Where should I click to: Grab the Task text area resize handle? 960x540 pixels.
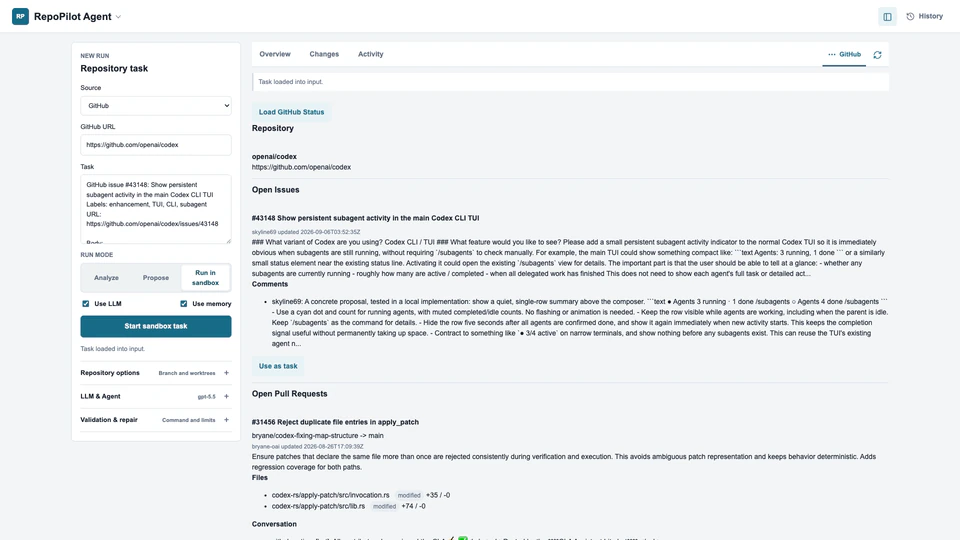click(228, 241)
